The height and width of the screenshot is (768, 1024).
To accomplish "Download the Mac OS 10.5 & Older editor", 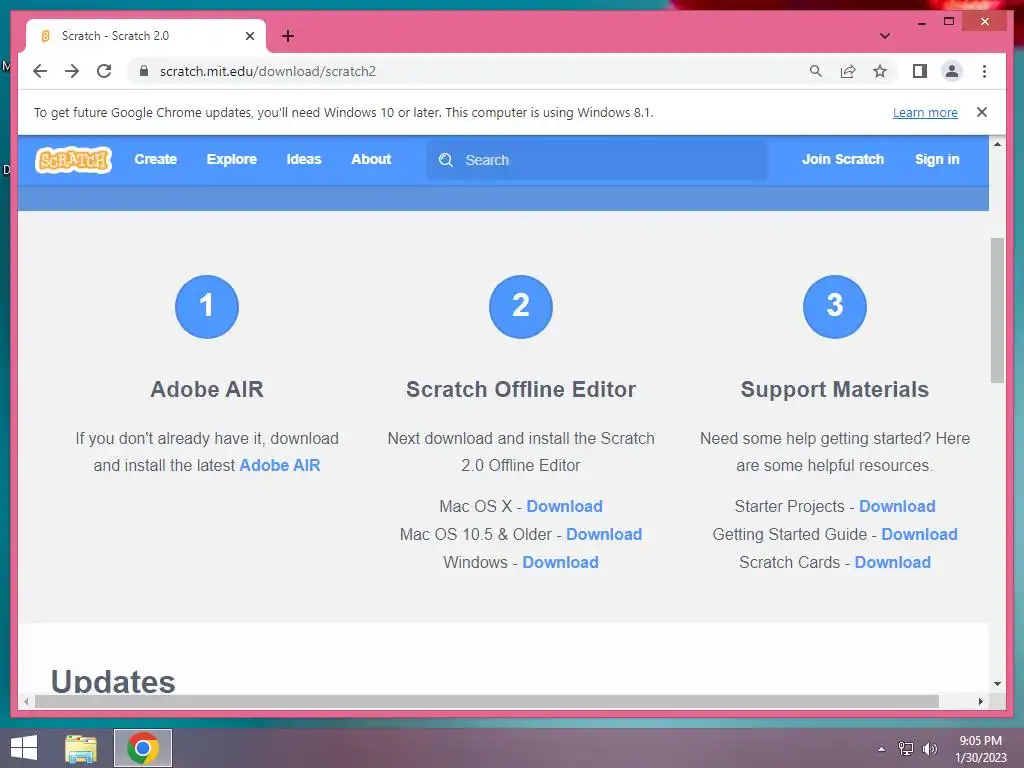I will [604, 535].
